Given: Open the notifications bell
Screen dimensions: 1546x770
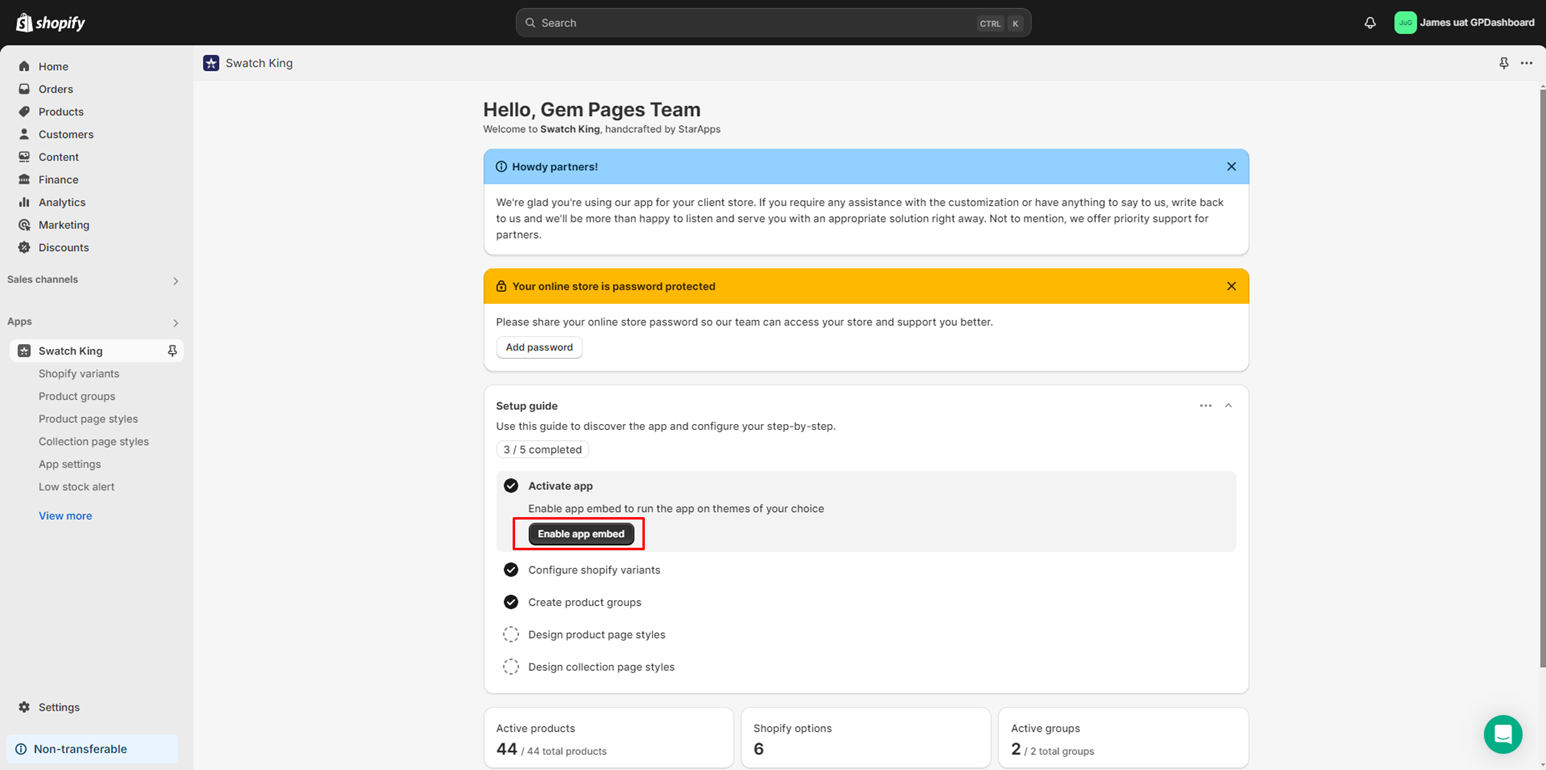Looking at the screenshot, I should point(1369,22).
